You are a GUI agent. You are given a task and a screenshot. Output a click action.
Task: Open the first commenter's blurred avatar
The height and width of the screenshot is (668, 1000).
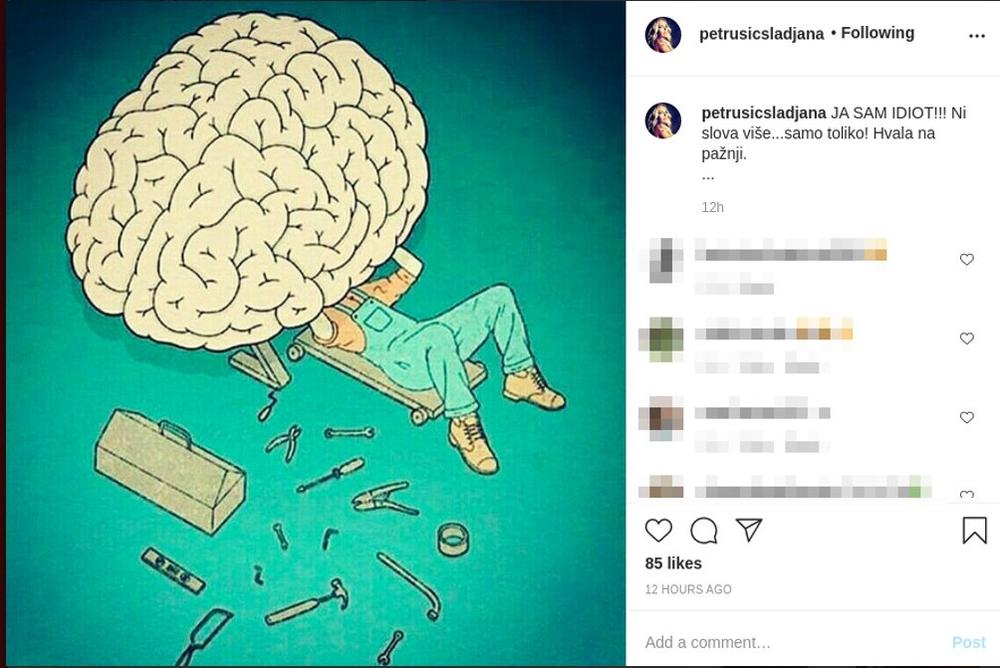click(663, 260)
